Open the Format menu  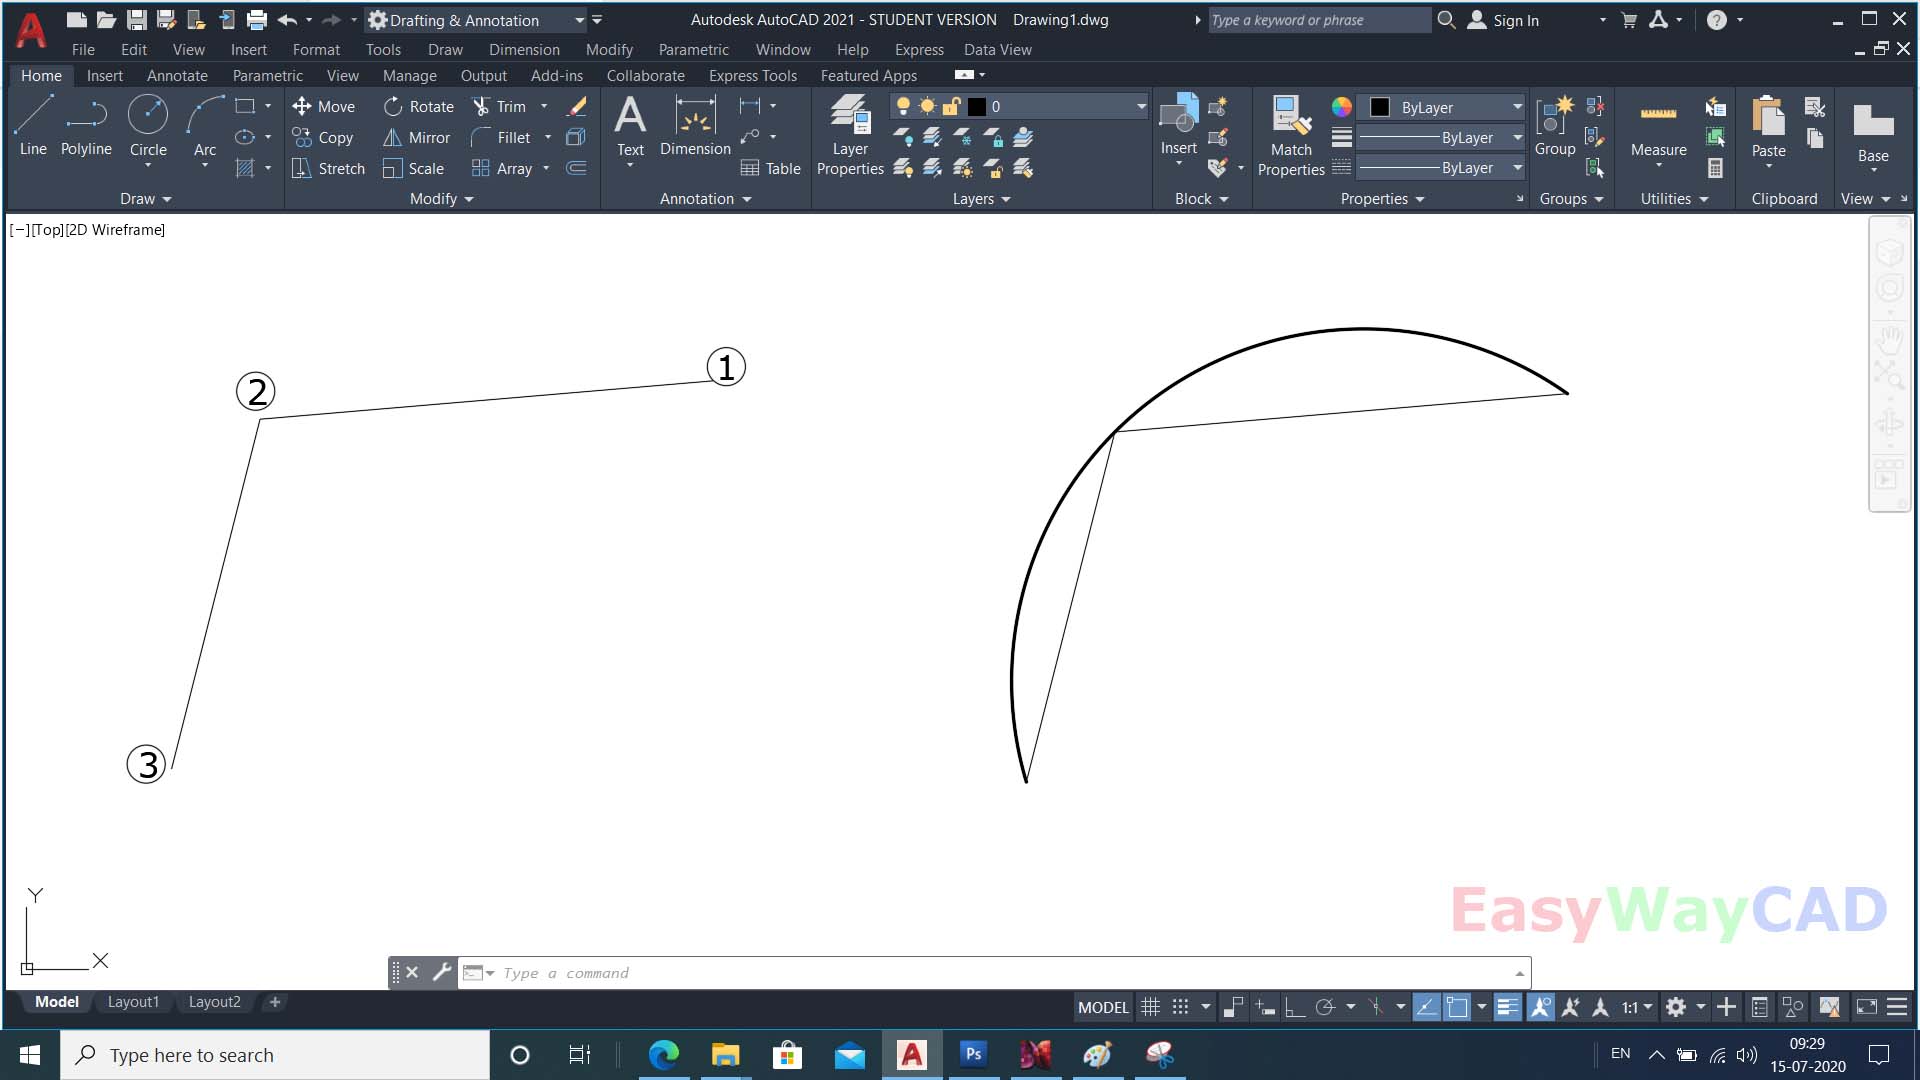pyautogui.click(x=316, y=49)
